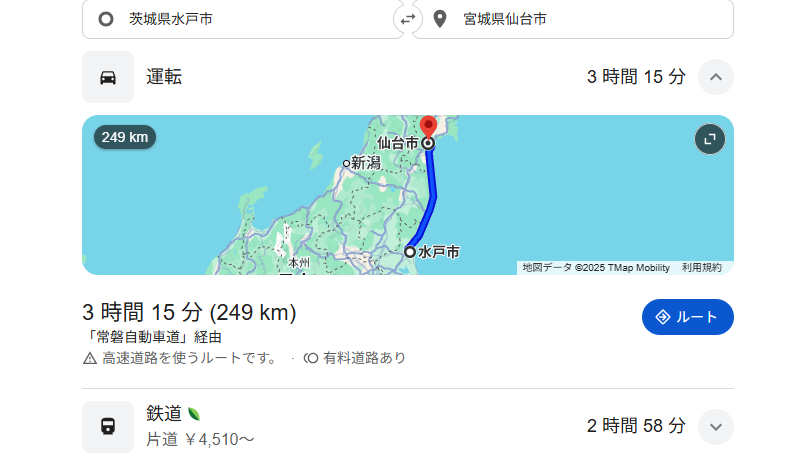Viewport: 802px width, 460px height.
Task: Open the 運転 driving option row
Action: 408,77
